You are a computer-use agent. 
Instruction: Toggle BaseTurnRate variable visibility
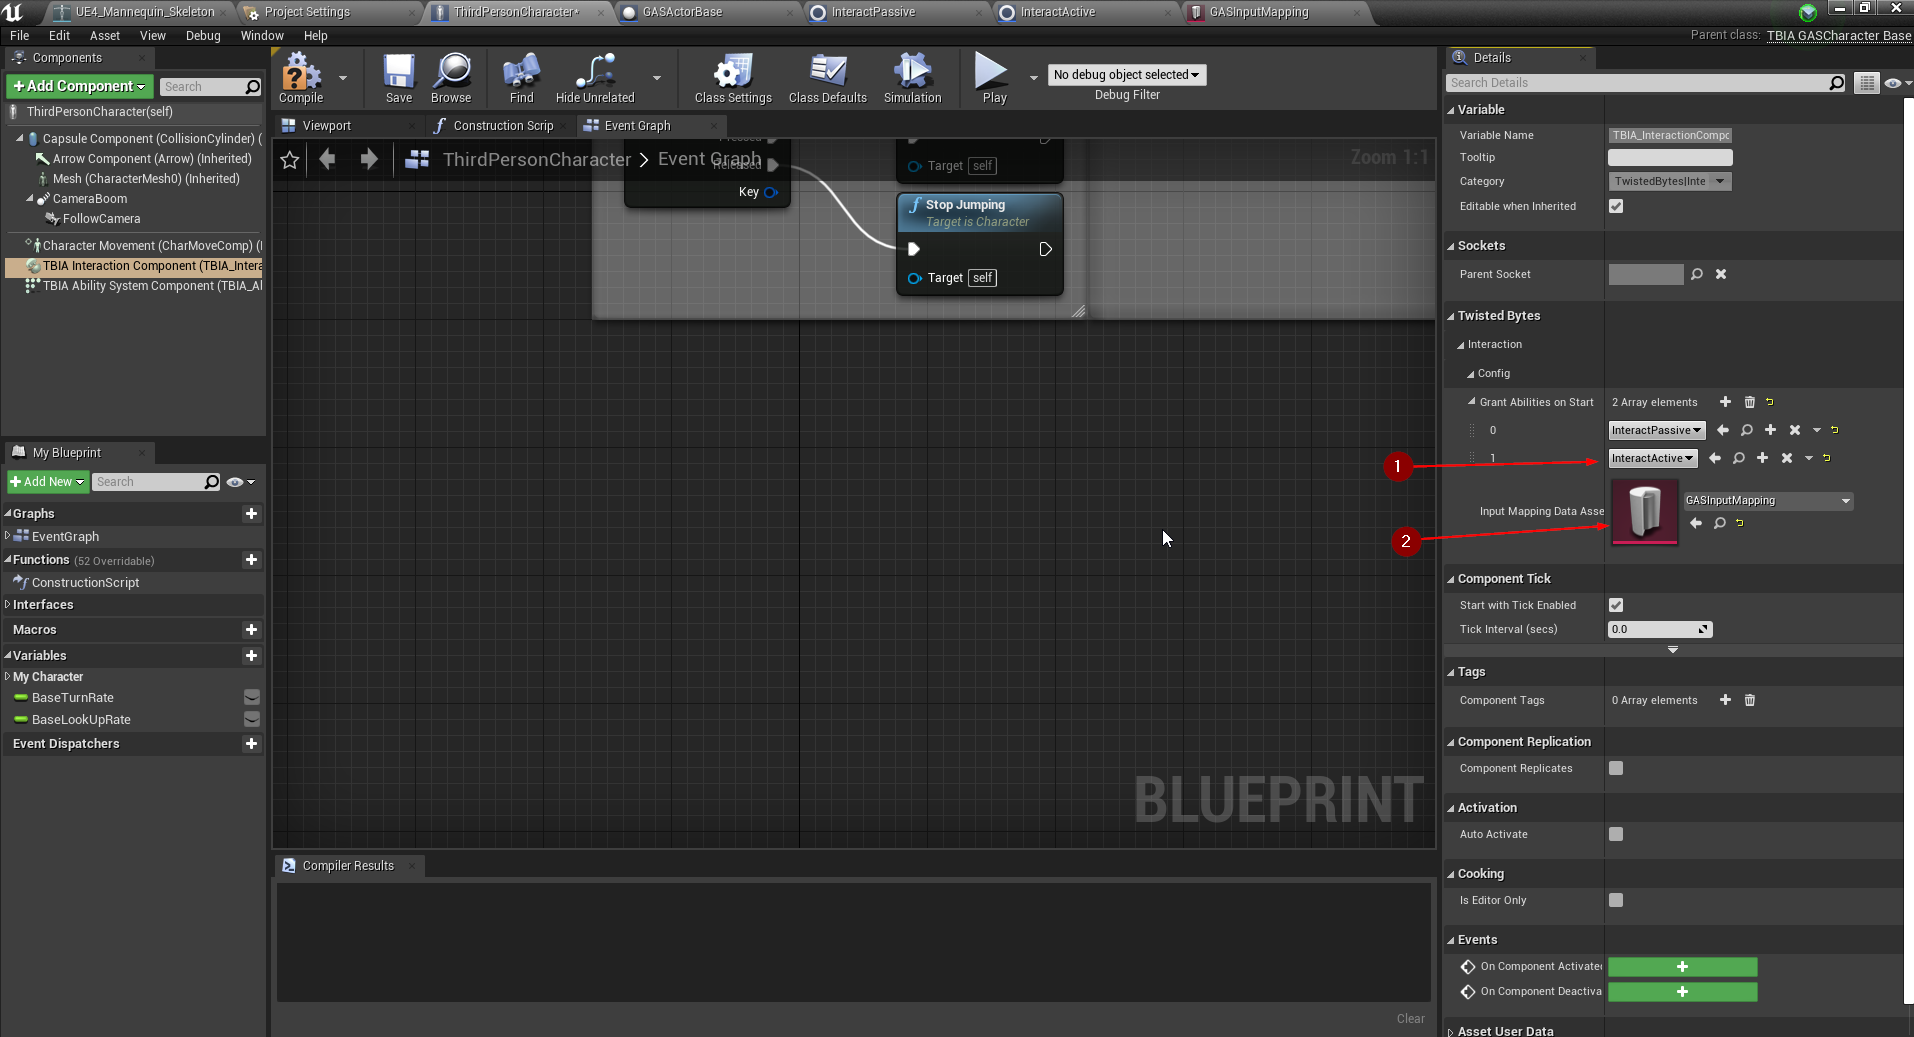[x=252, y=697]
